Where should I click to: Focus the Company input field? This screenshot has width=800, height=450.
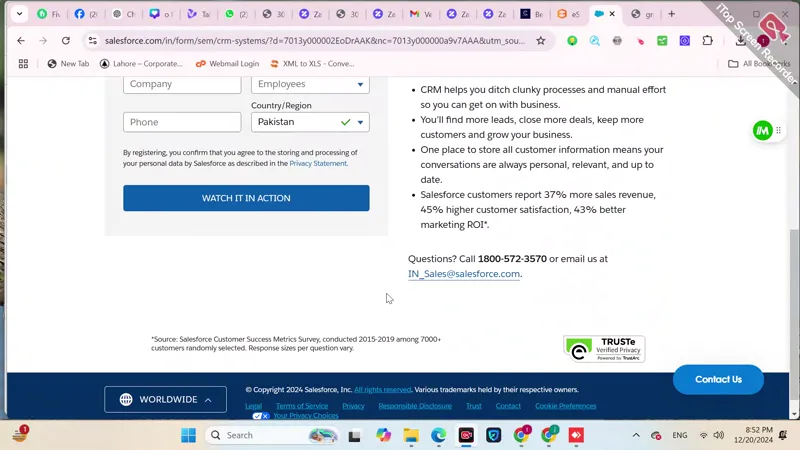pos(182,84)
